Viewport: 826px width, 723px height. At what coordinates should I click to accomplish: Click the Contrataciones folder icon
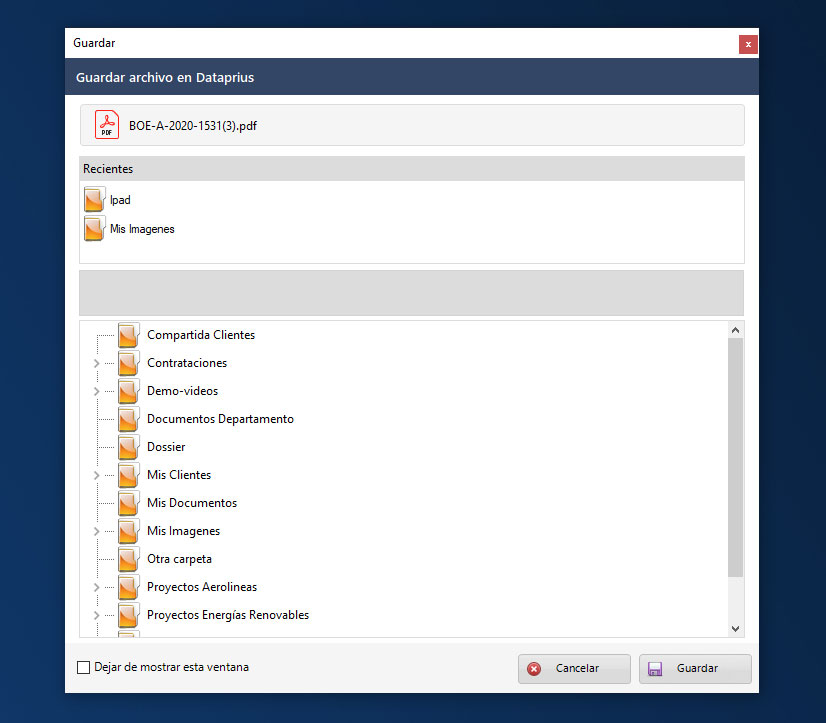coord(129,363)
